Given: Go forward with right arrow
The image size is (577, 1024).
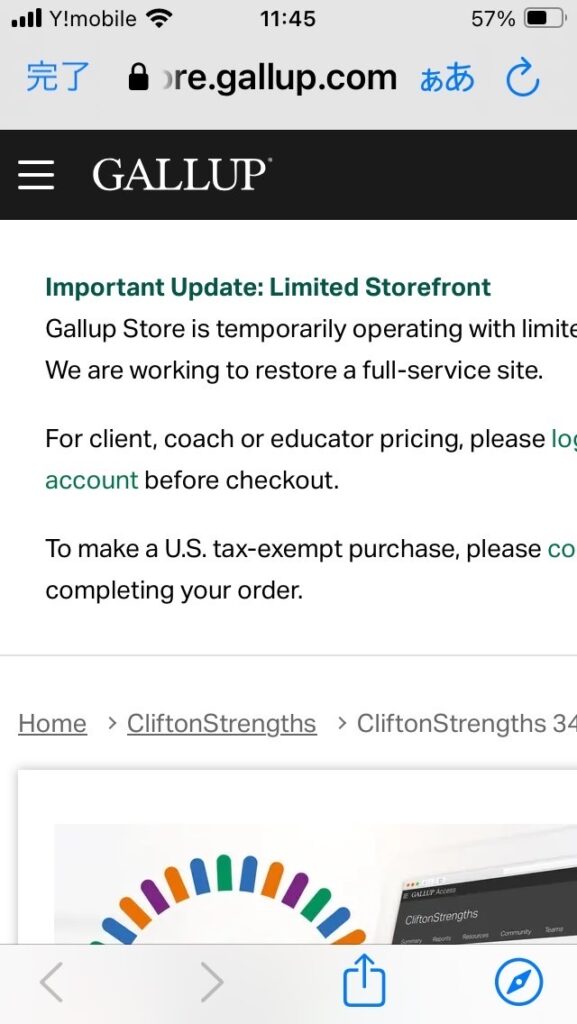Looking at the screenshot, I should (x=211, y=981).
